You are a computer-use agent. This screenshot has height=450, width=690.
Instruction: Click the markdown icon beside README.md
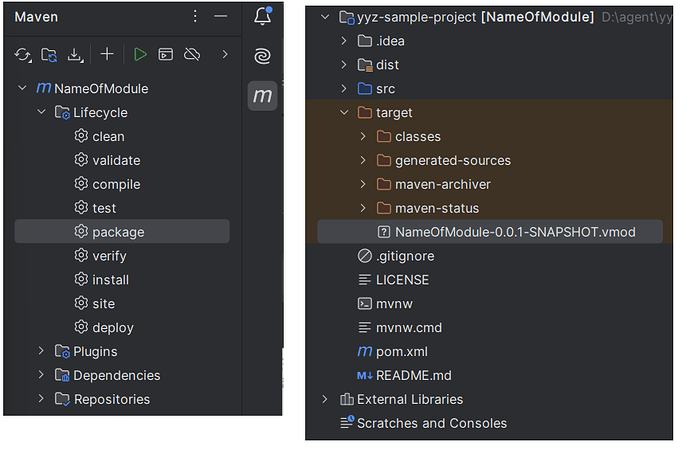tap(365, 375)
